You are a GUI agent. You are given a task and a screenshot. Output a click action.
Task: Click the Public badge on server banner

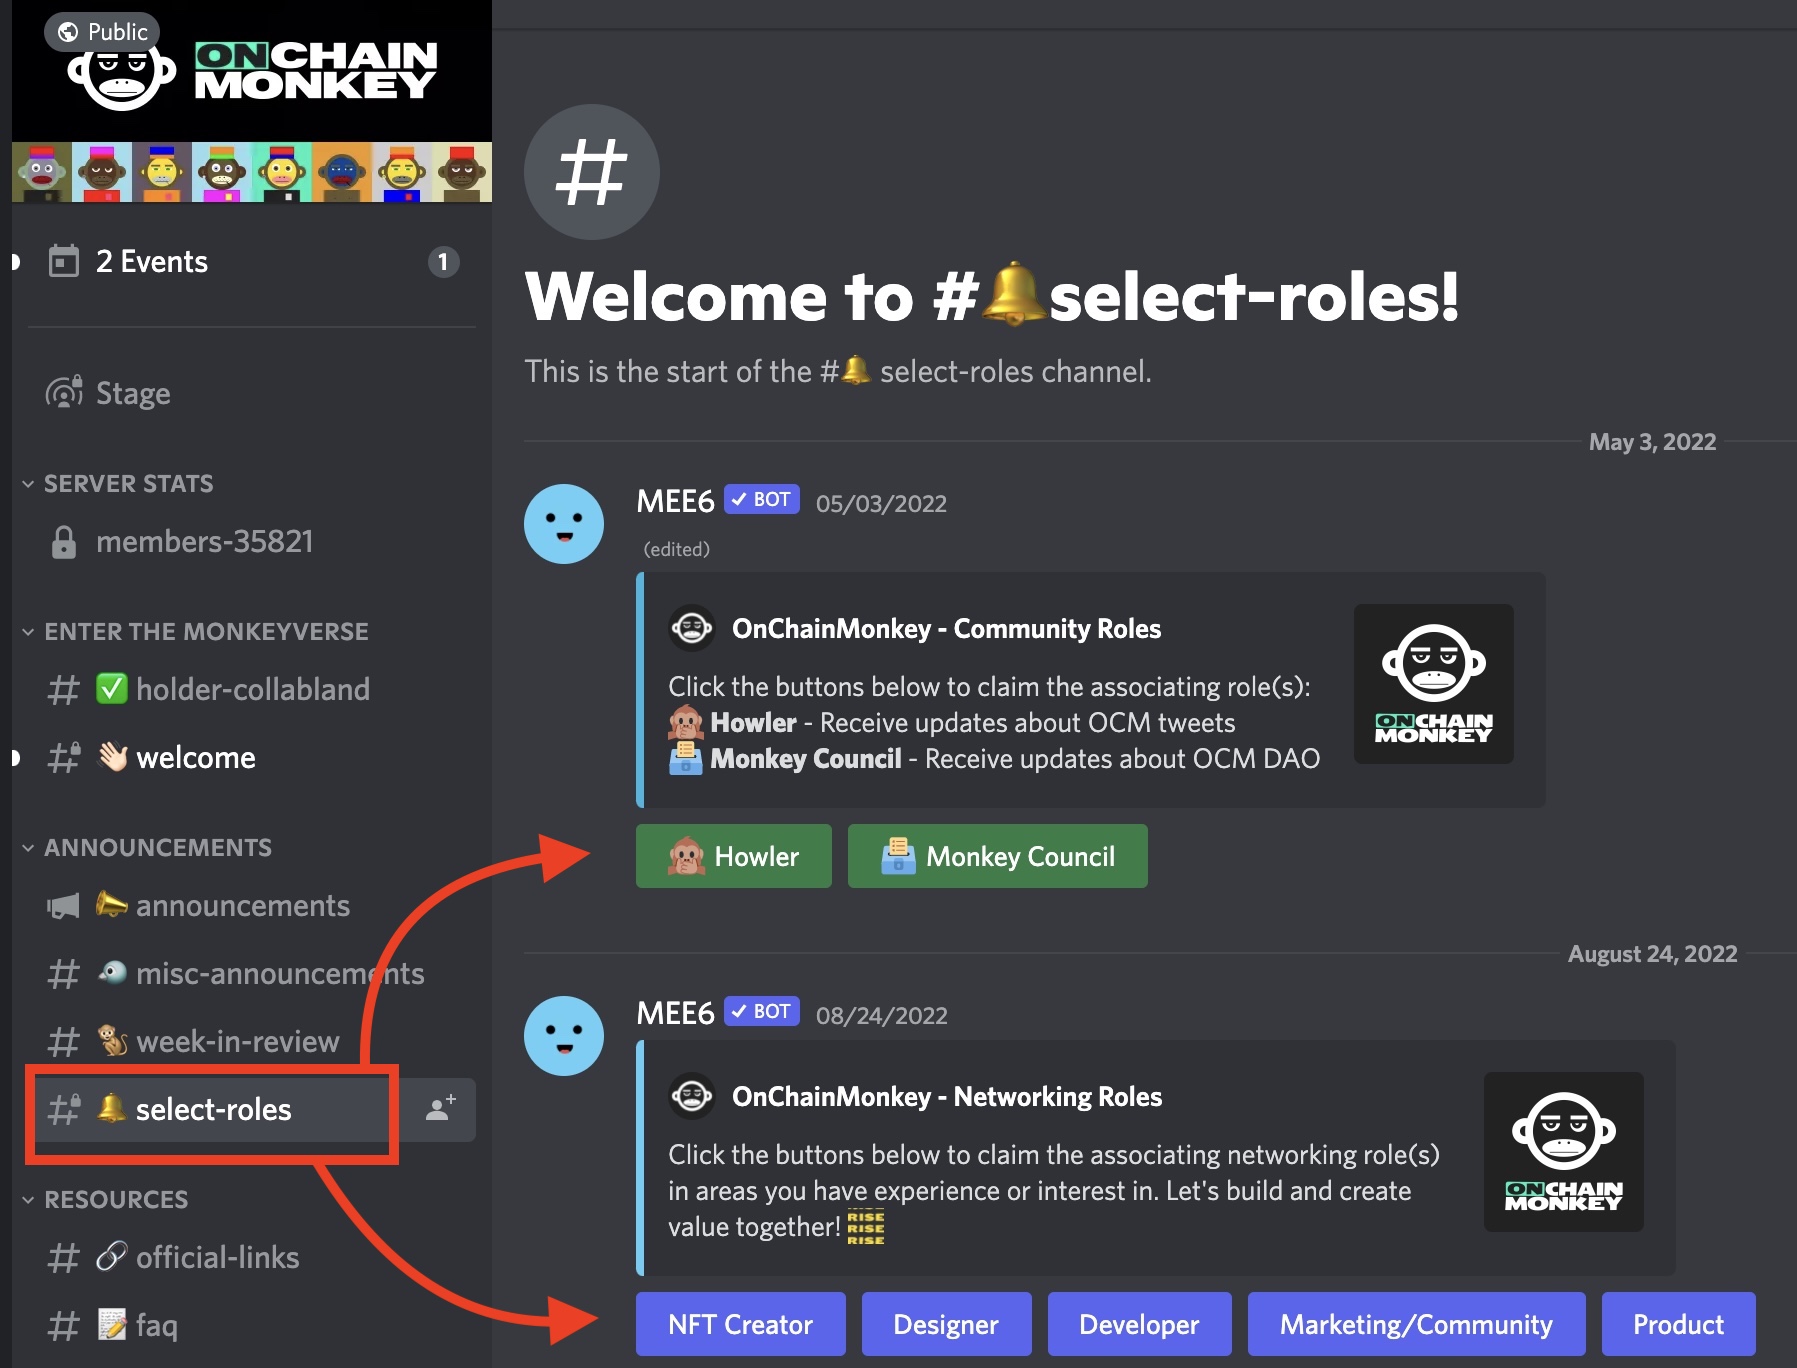coord(102,32)
